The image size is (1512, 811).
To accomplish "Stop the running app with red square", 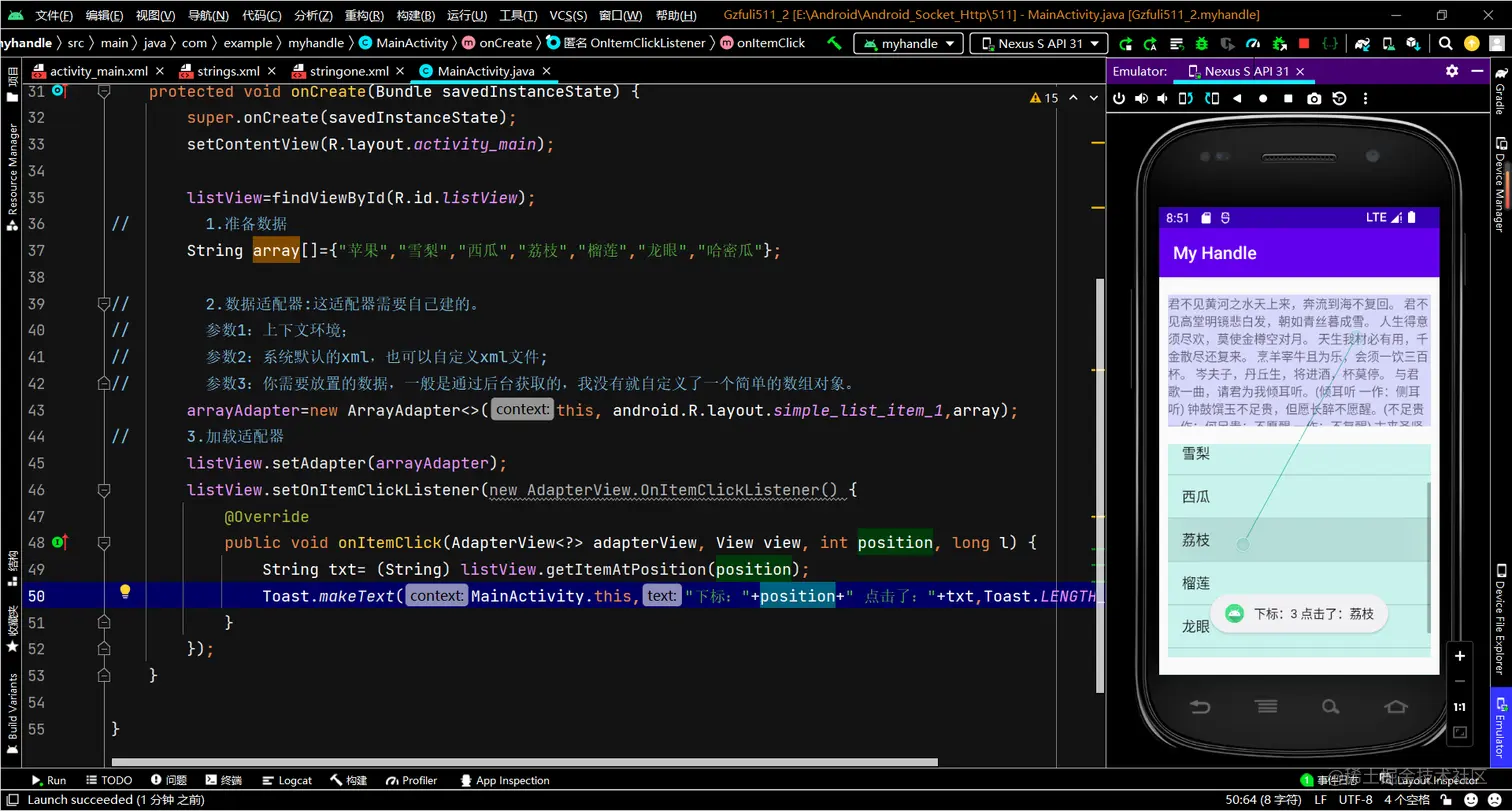I will point(1304,44).
